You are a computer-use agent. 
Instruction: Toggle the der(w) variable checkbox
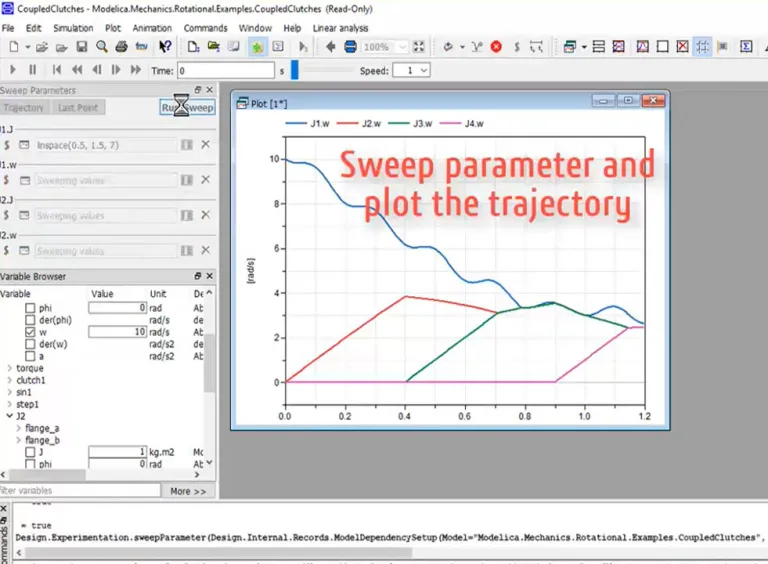pos(30,344)
